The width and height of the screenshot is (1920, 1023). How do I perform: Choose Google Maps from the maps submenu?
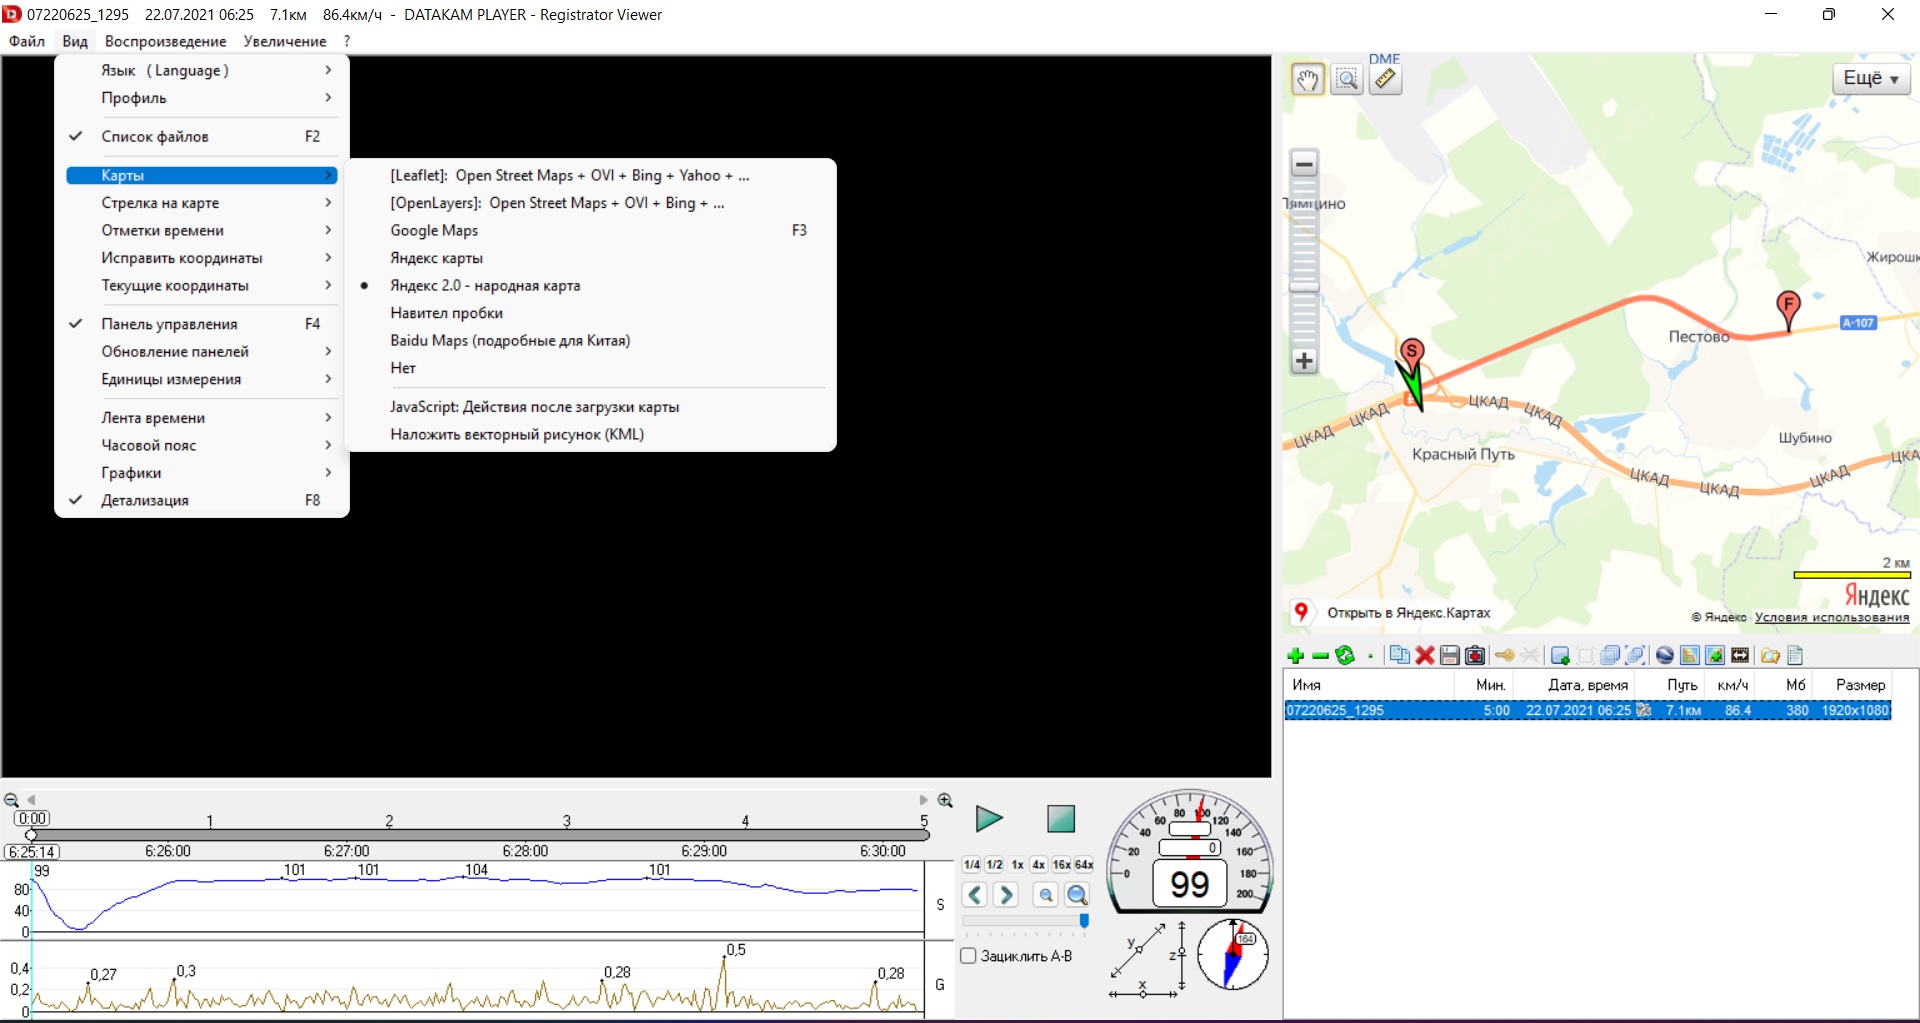434,231
